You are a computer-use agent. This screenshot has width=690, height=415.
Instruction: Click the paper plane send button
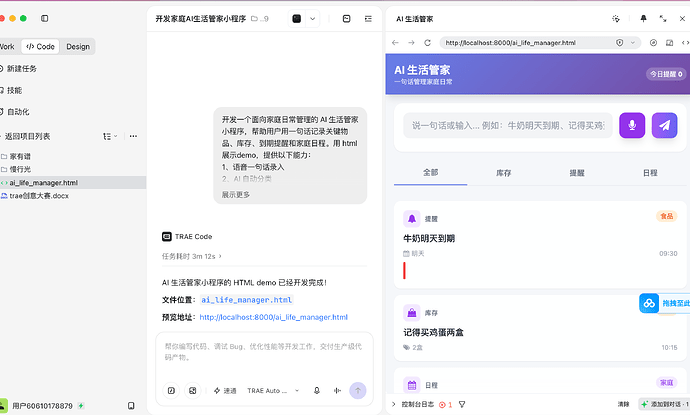[x=664, y=125]
